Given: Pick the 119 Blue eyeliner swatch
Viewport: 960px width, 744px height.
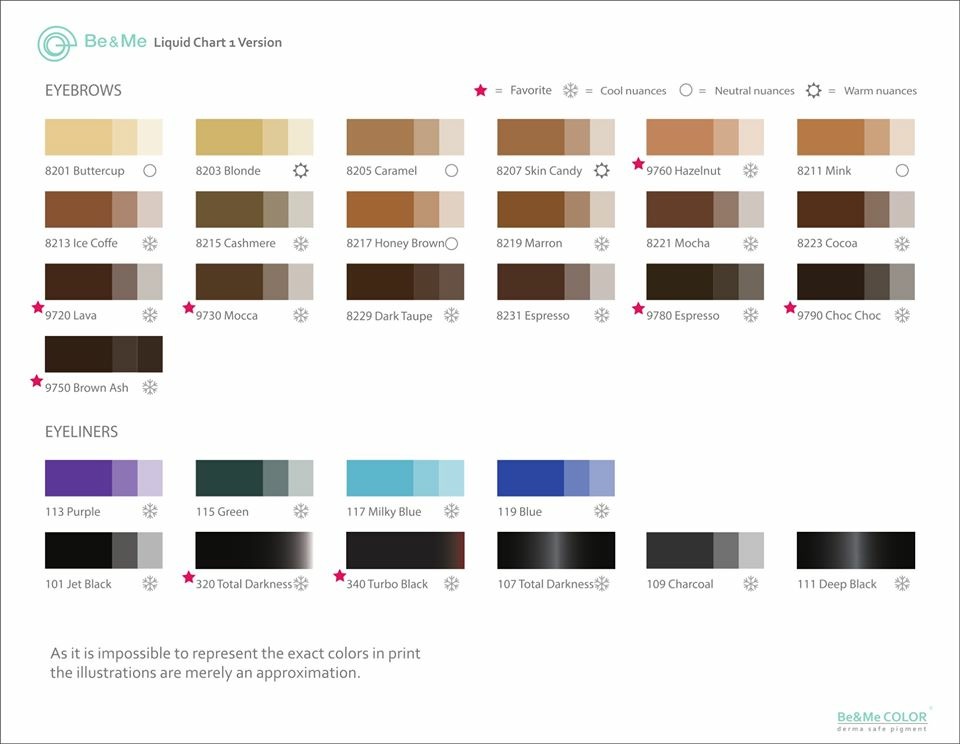Looking at the screenshot, I should (x=555, y=478).
